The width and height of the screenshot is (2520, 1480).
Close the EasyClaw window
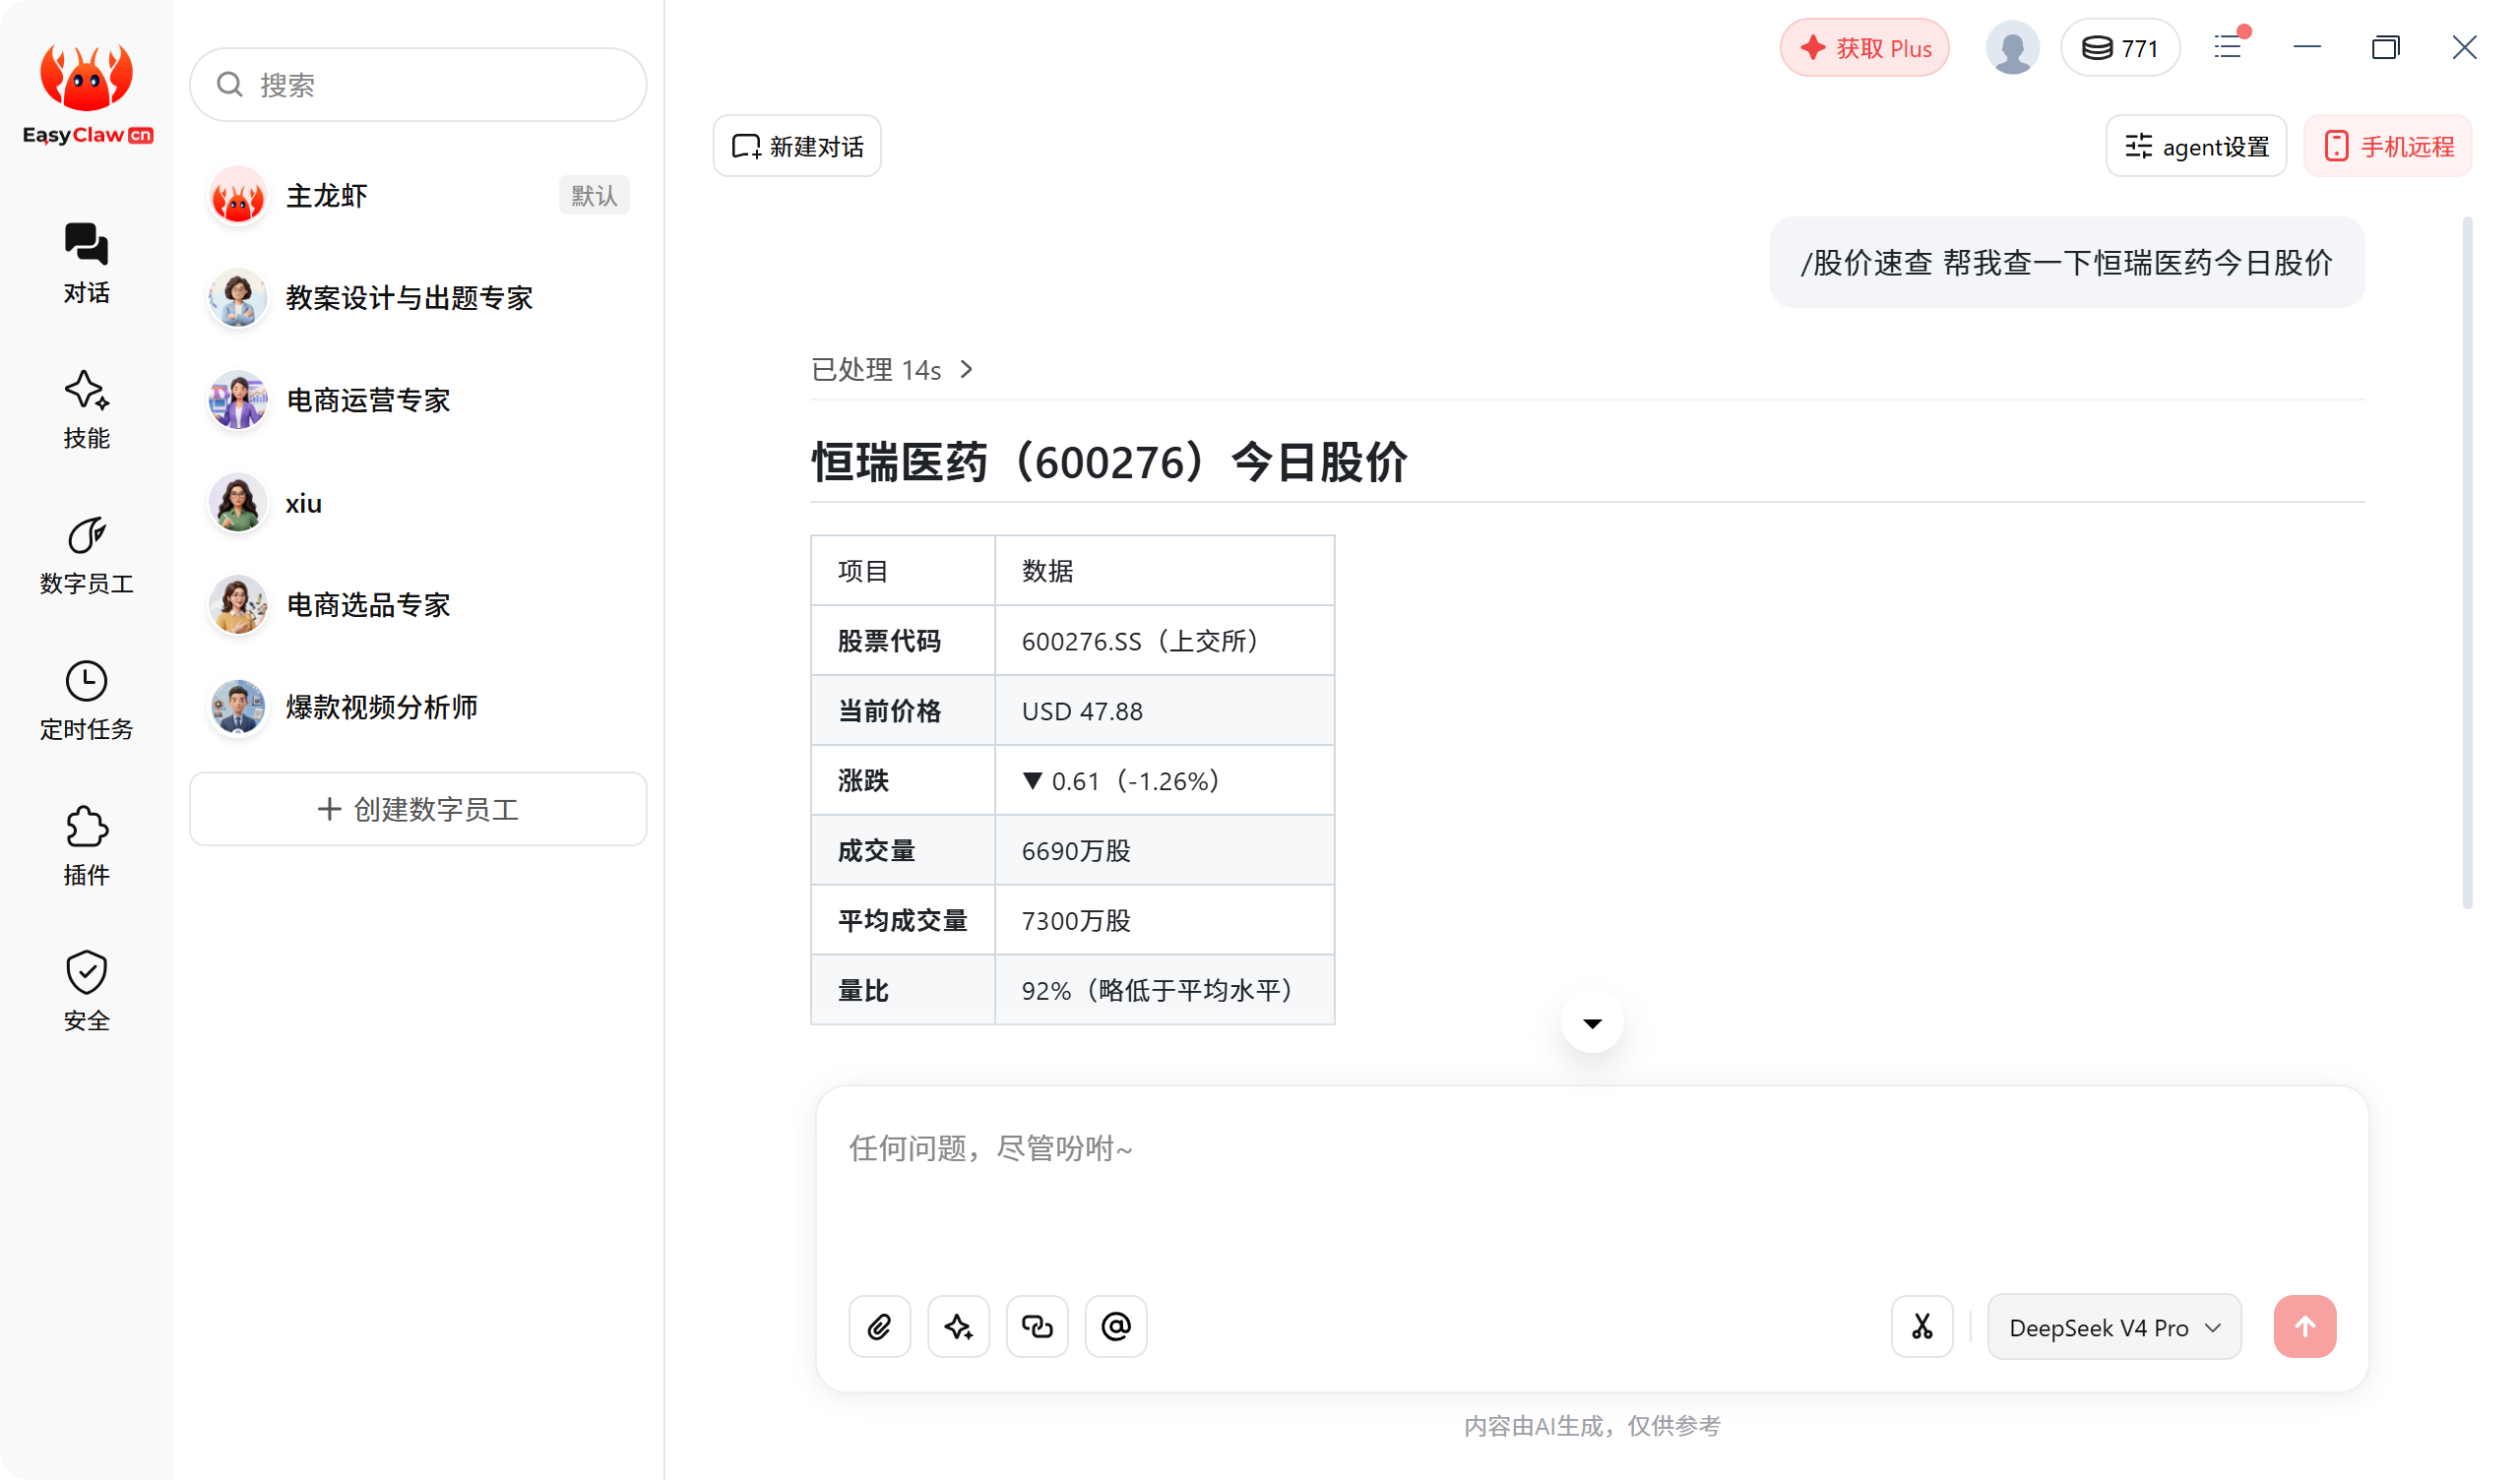[x=2464, y=47]
